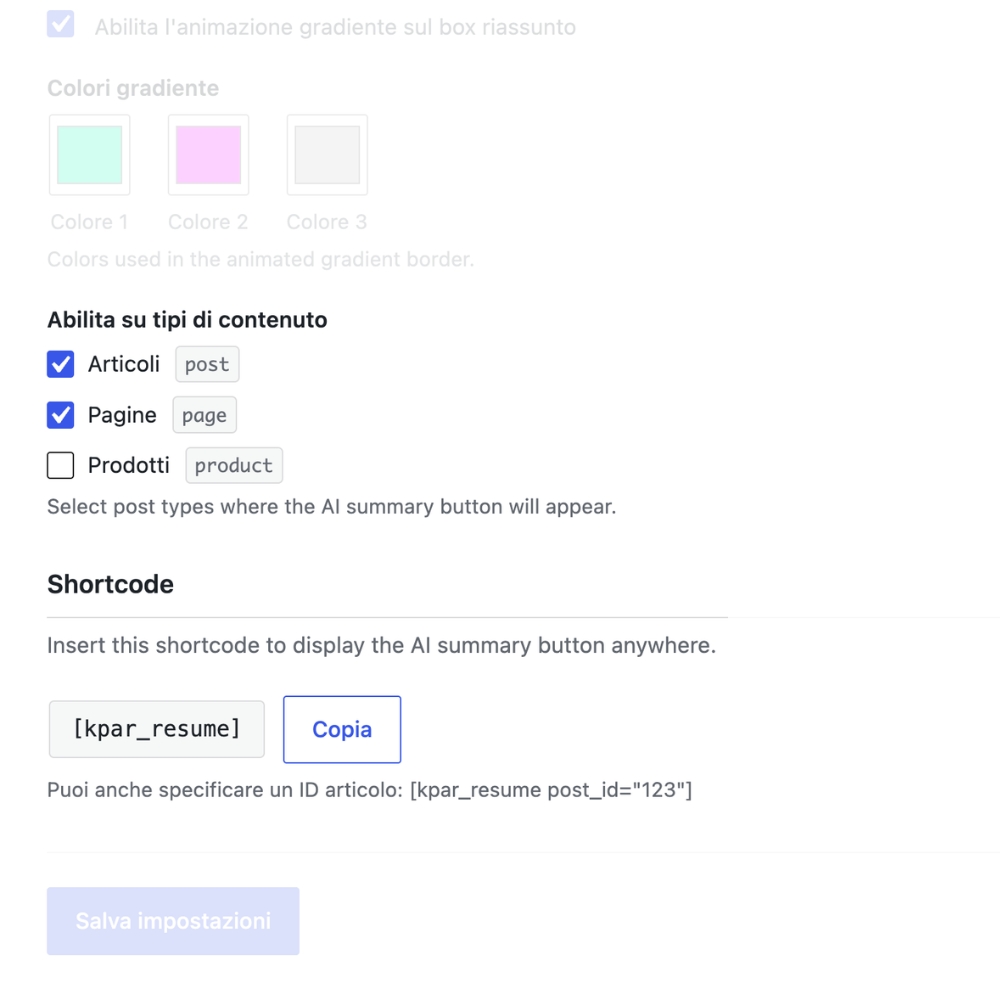The width and height of the screenshot is (1000, 1000).
Task: Uncheck the Pagine checkbox
Action: 61,415
